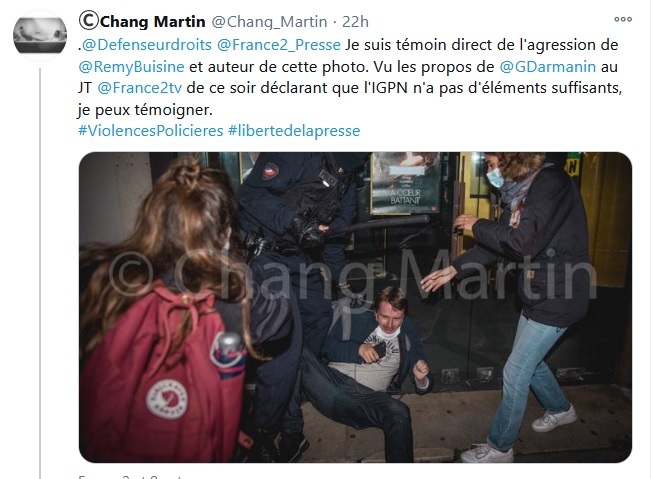Click the thread connector line under the avatar
Image resolution: width=653 pixels, height=479 pixels.
pos(40,273)
